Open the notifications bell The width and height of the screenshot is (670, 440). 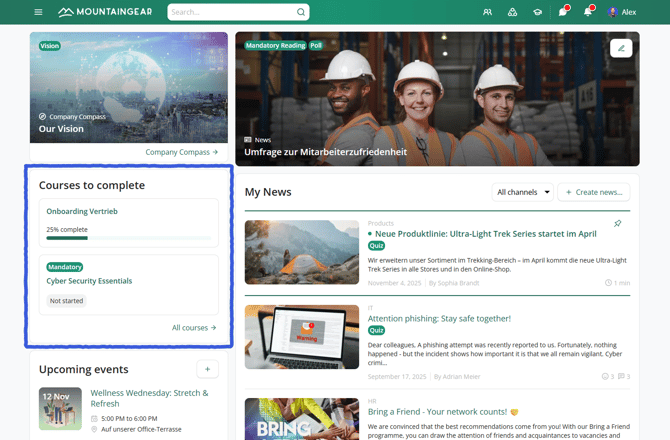click(x=587, y=12)
